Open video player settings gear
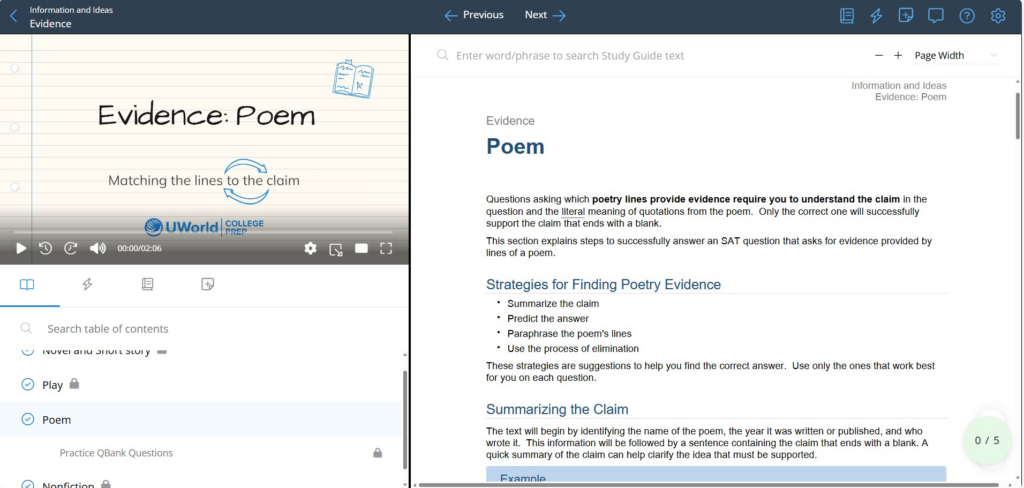 tap(310, 248)
